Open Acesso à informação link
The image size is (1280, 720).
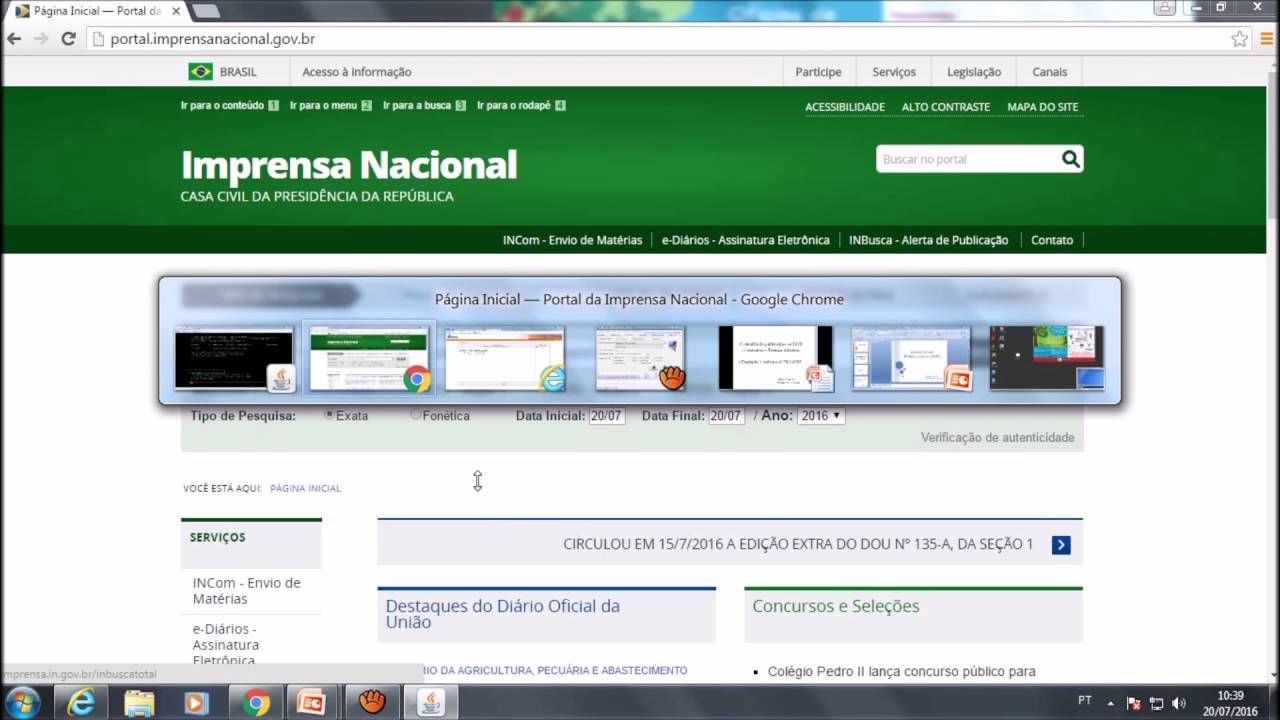pyautogui.click(x=357, y=72)
